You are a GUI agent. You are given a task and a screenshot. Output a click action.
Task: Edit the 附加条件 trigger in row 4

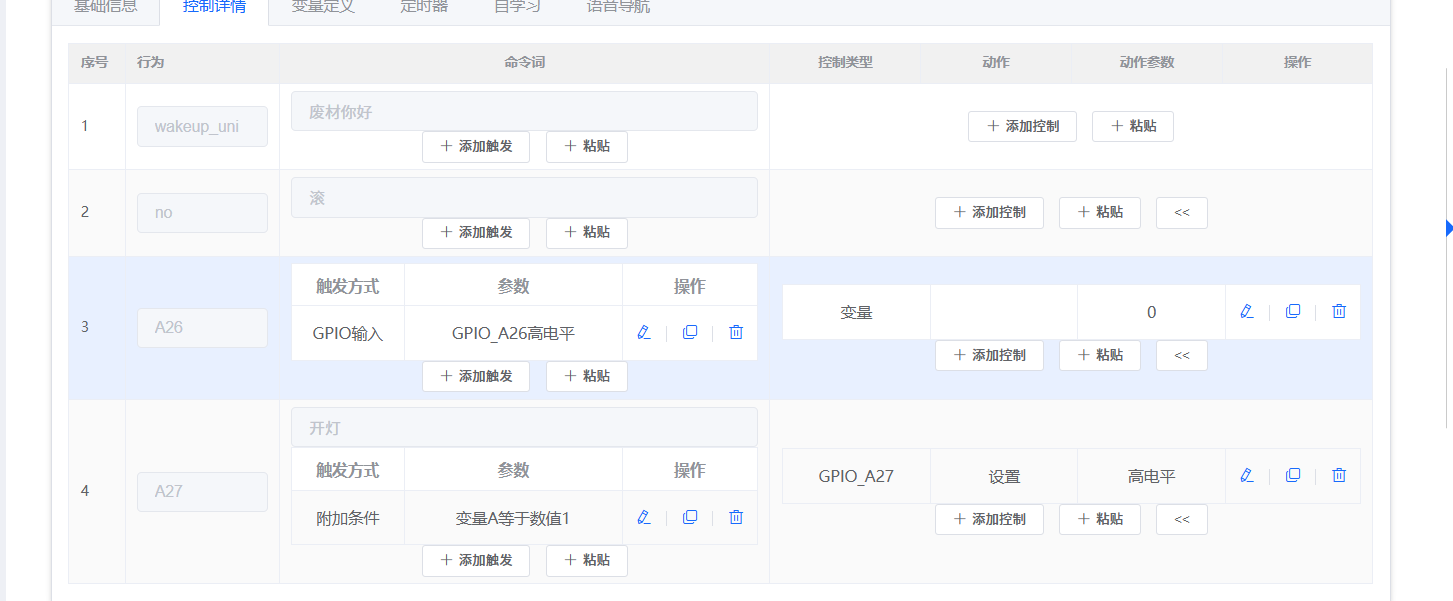[x=643, y=517]
